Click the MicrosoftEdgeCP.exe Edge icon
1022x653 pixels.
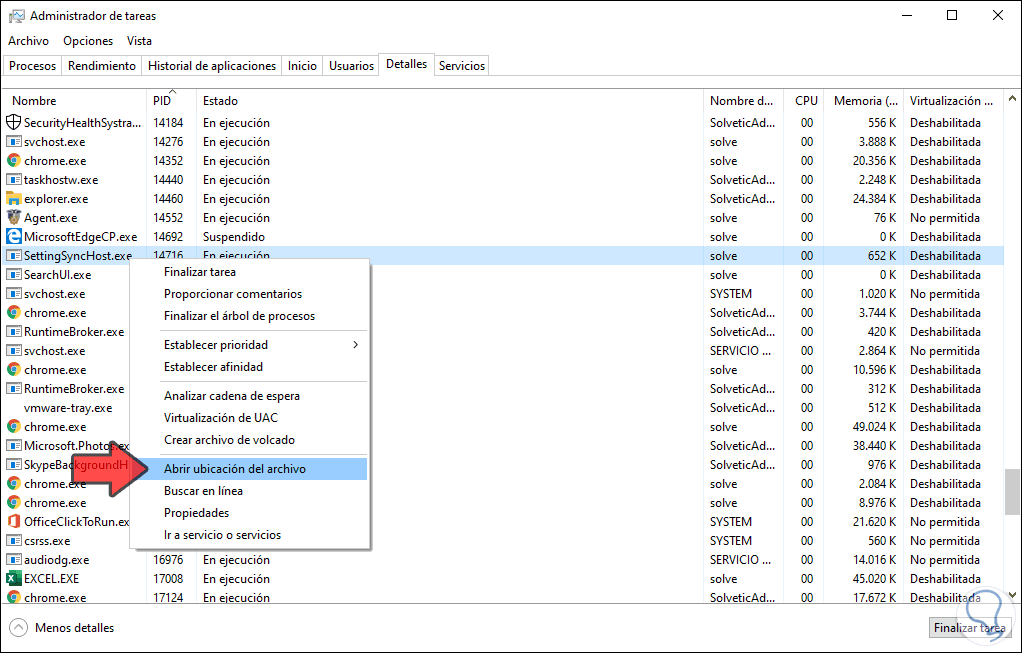coord(14,237)
